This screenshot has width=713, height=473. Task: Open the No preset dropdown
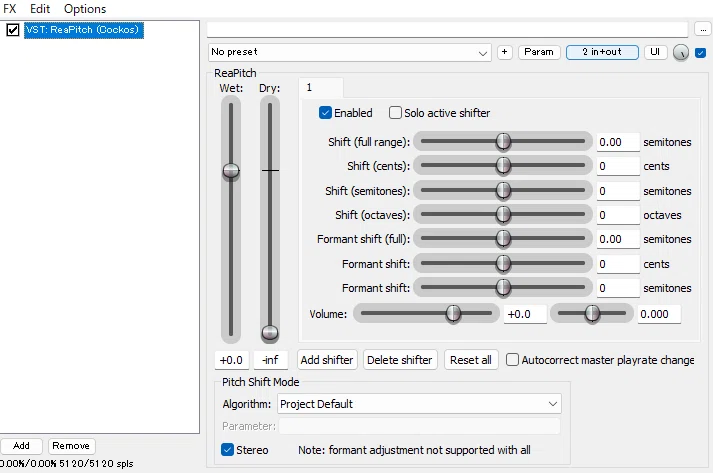(x=349, y=52)
